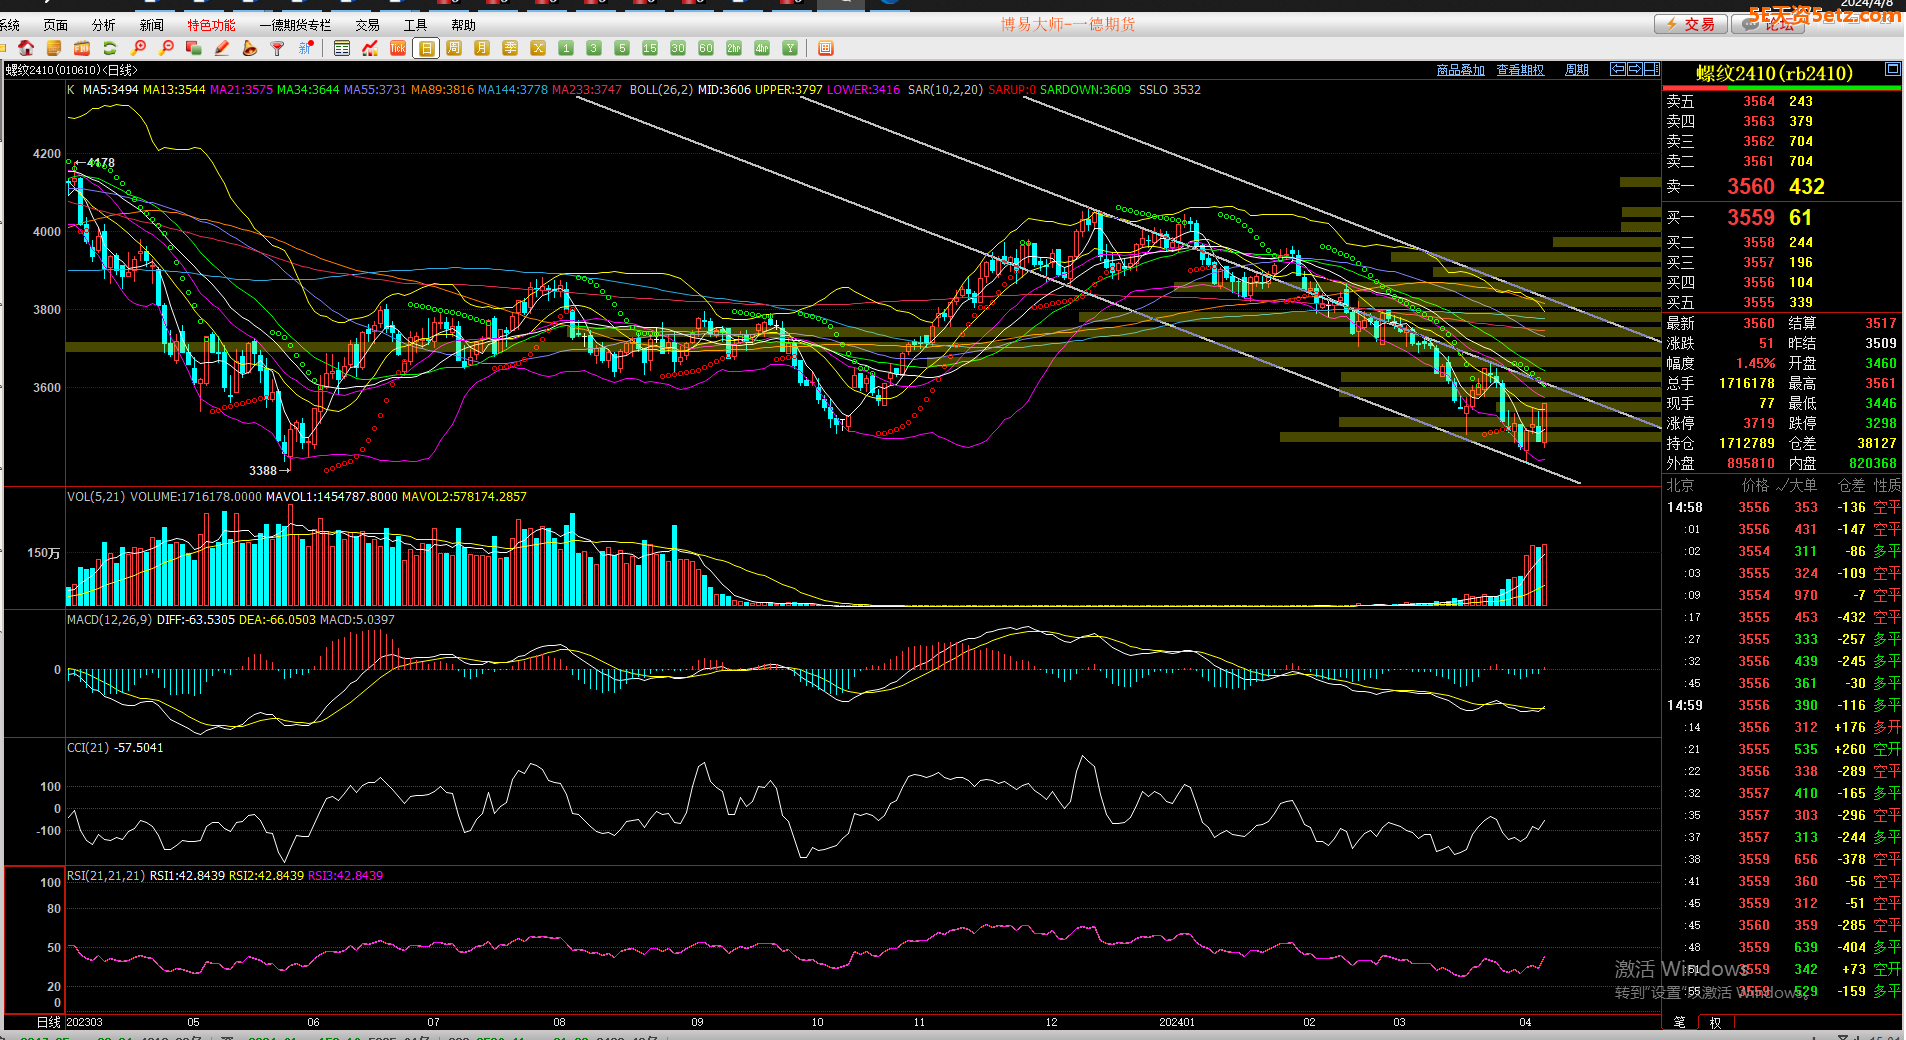Click the green refresh arrows icon
The width and height of the screenshot is (1906, 1040).
(110, 48)
